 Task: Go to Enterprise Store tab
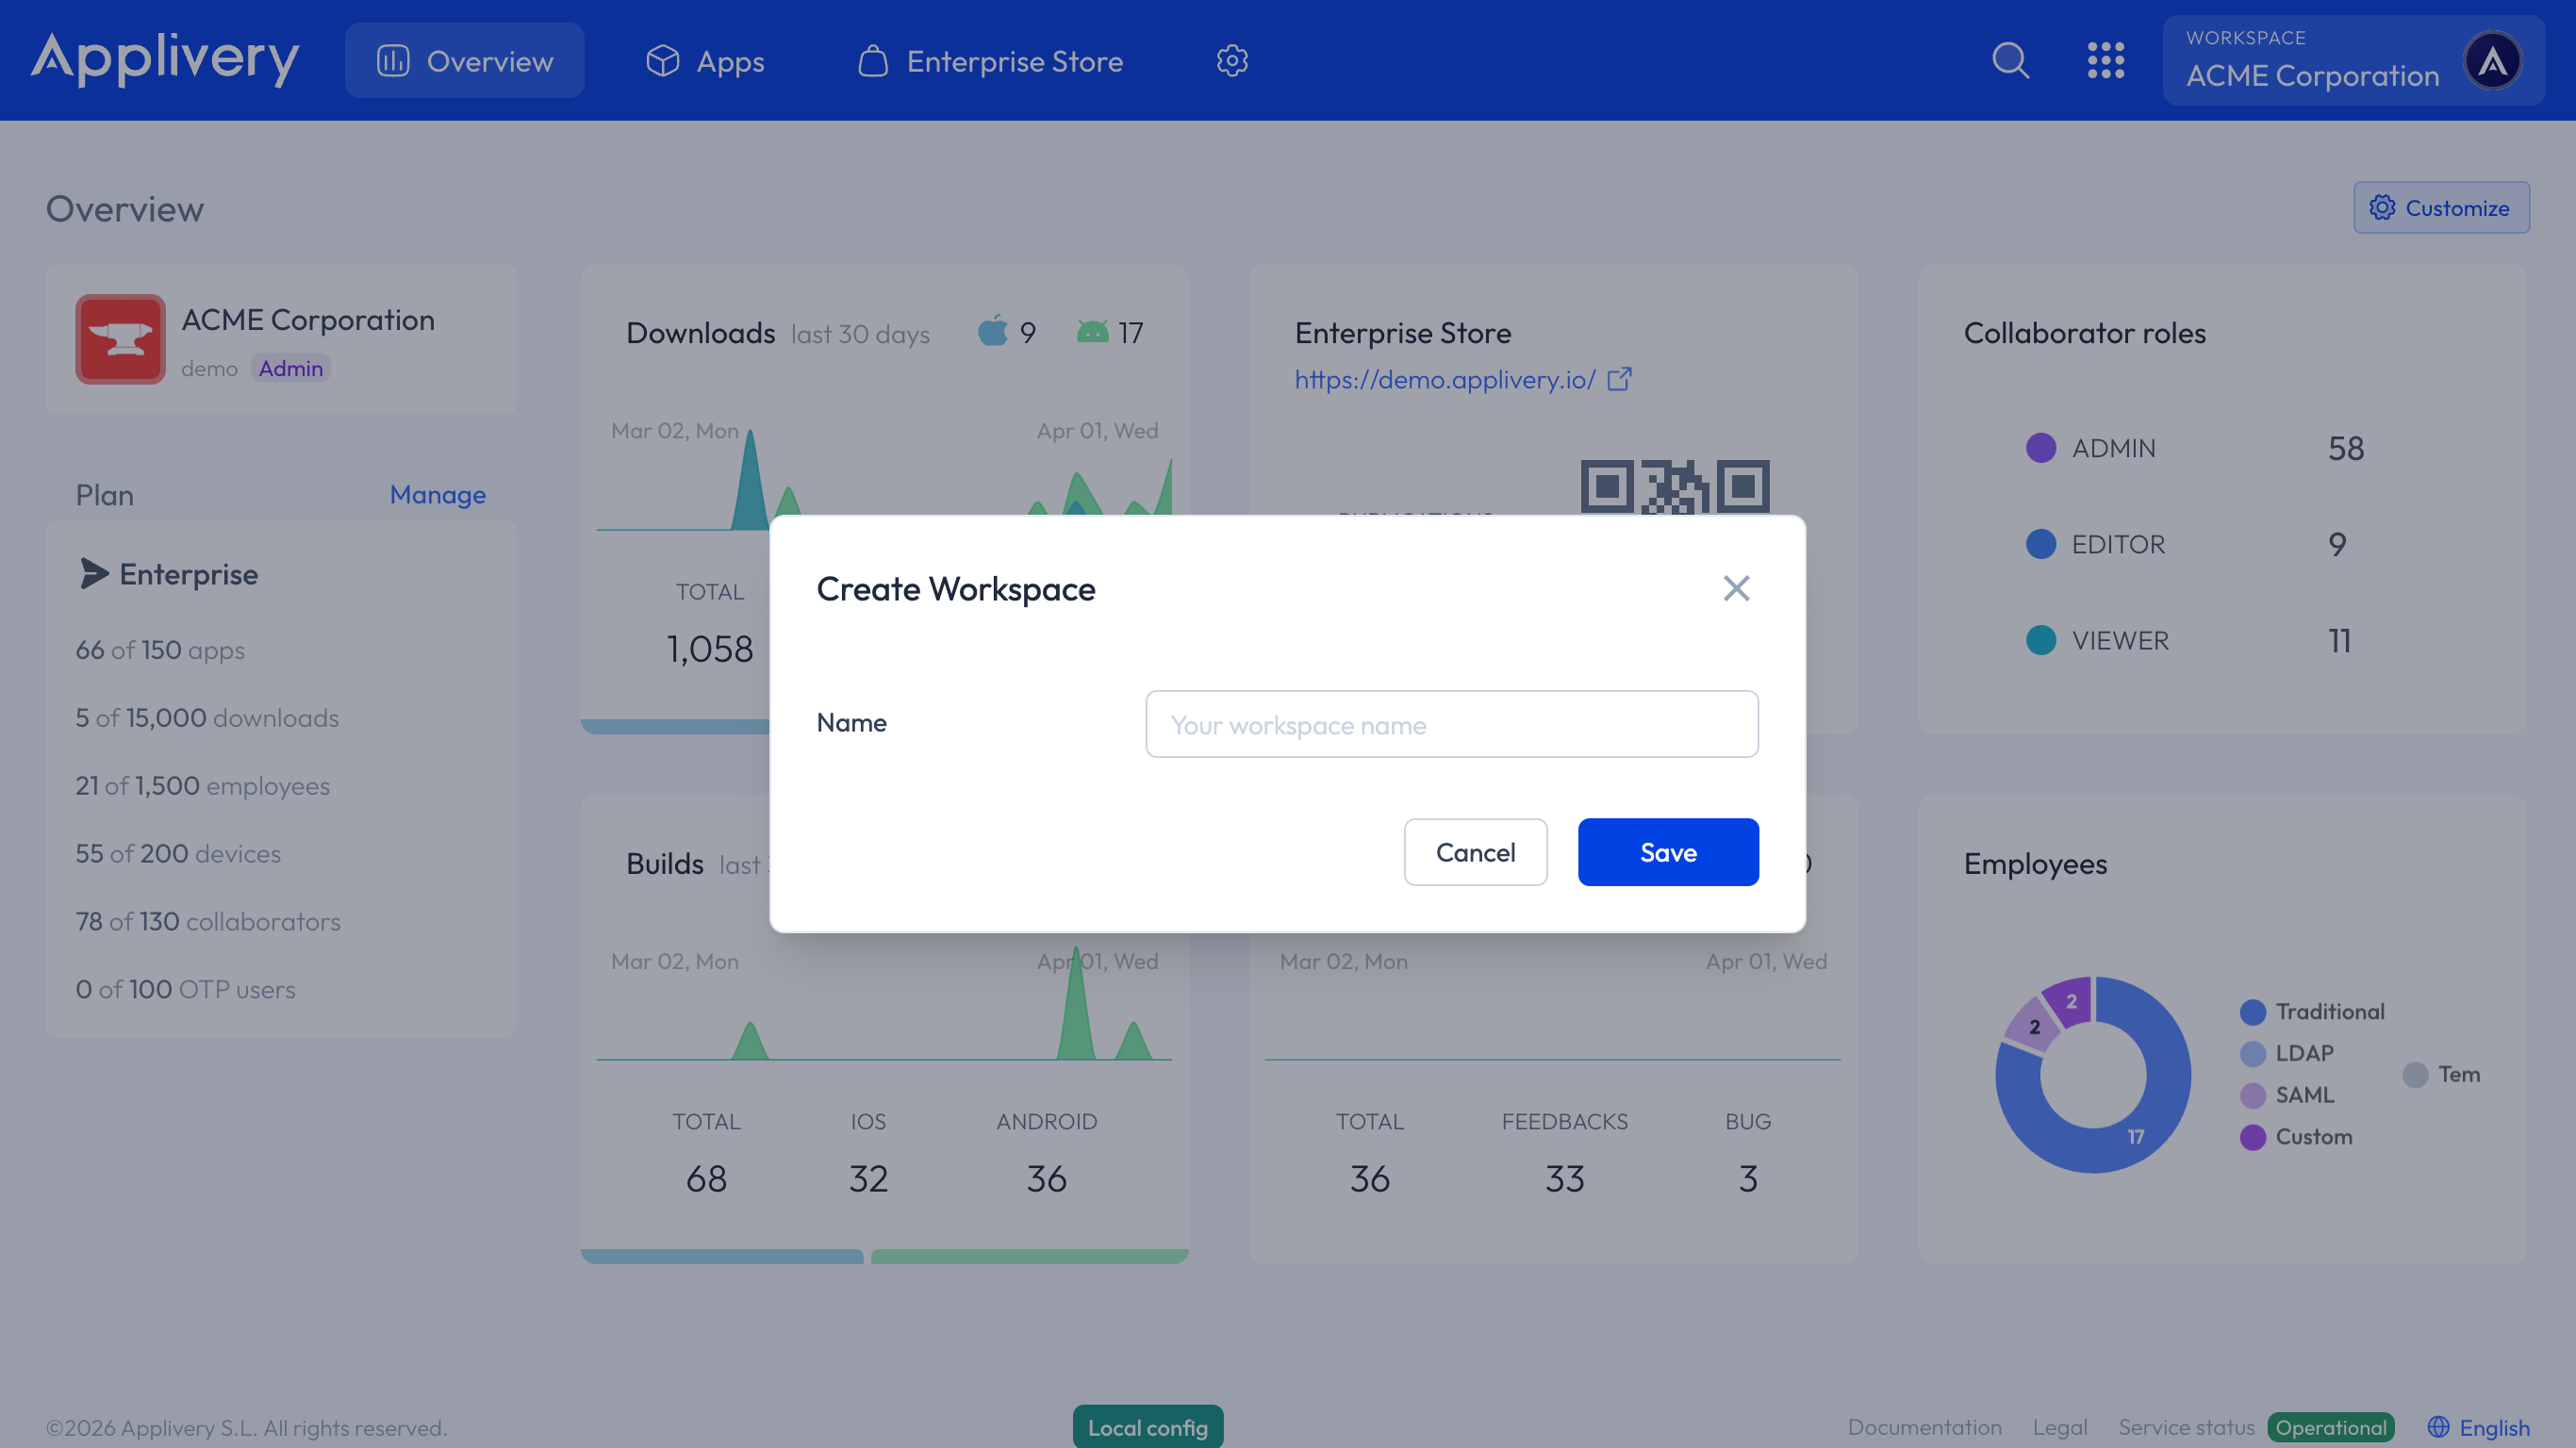point(990,60)
